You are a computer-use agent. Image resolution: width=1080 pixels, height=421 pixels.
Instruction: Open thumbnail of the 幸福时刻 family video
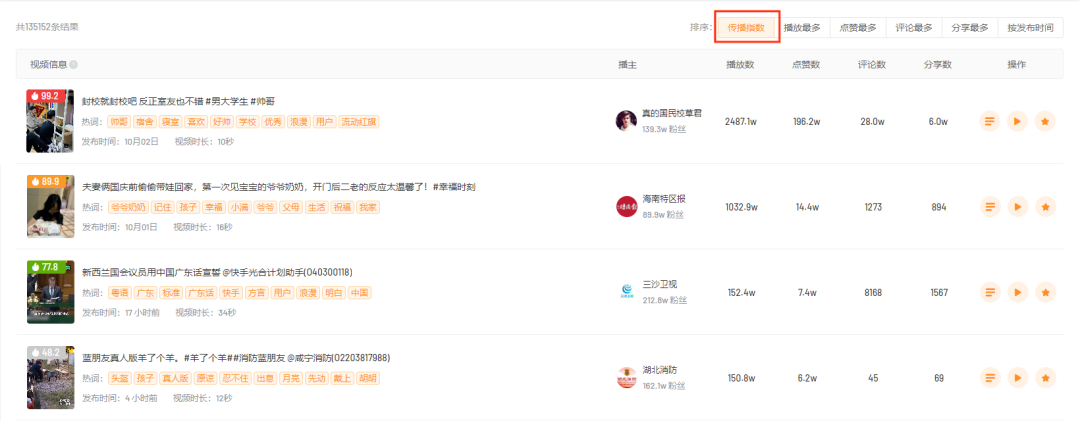(50, 207)
